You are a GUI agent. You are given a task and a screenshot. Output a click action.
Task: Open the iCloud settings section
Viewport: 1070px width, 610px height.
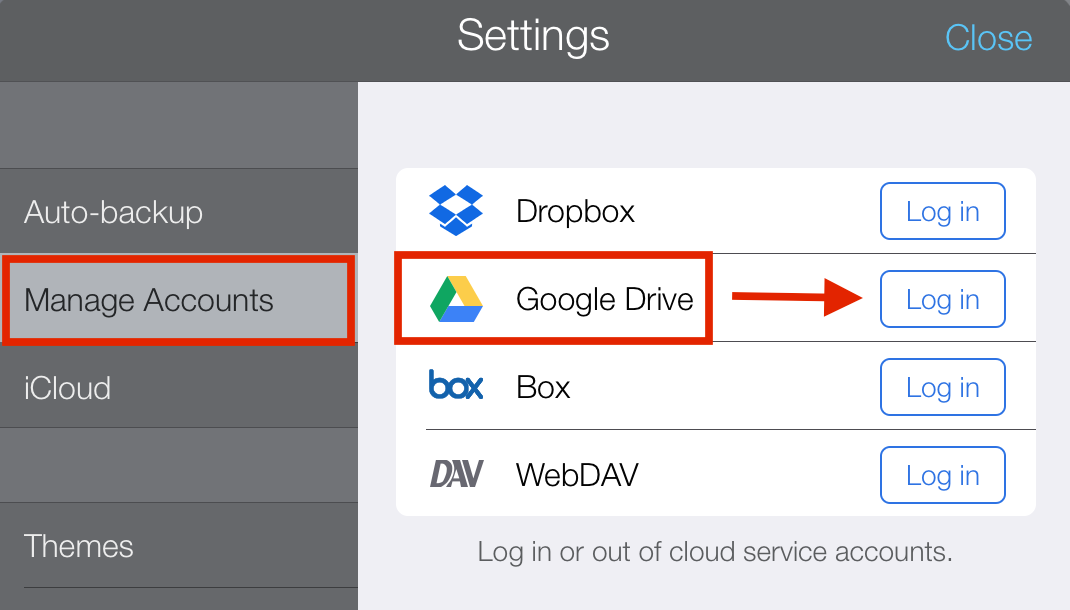[x=179, y=388]
